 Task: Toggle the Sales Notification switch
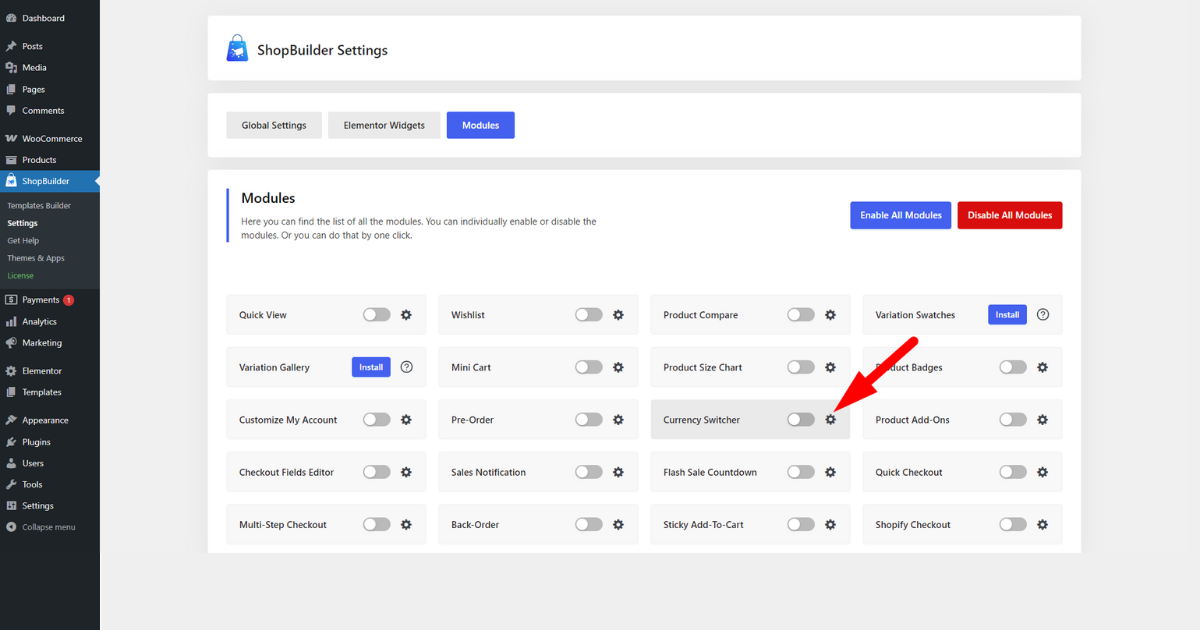coord(589,472)
